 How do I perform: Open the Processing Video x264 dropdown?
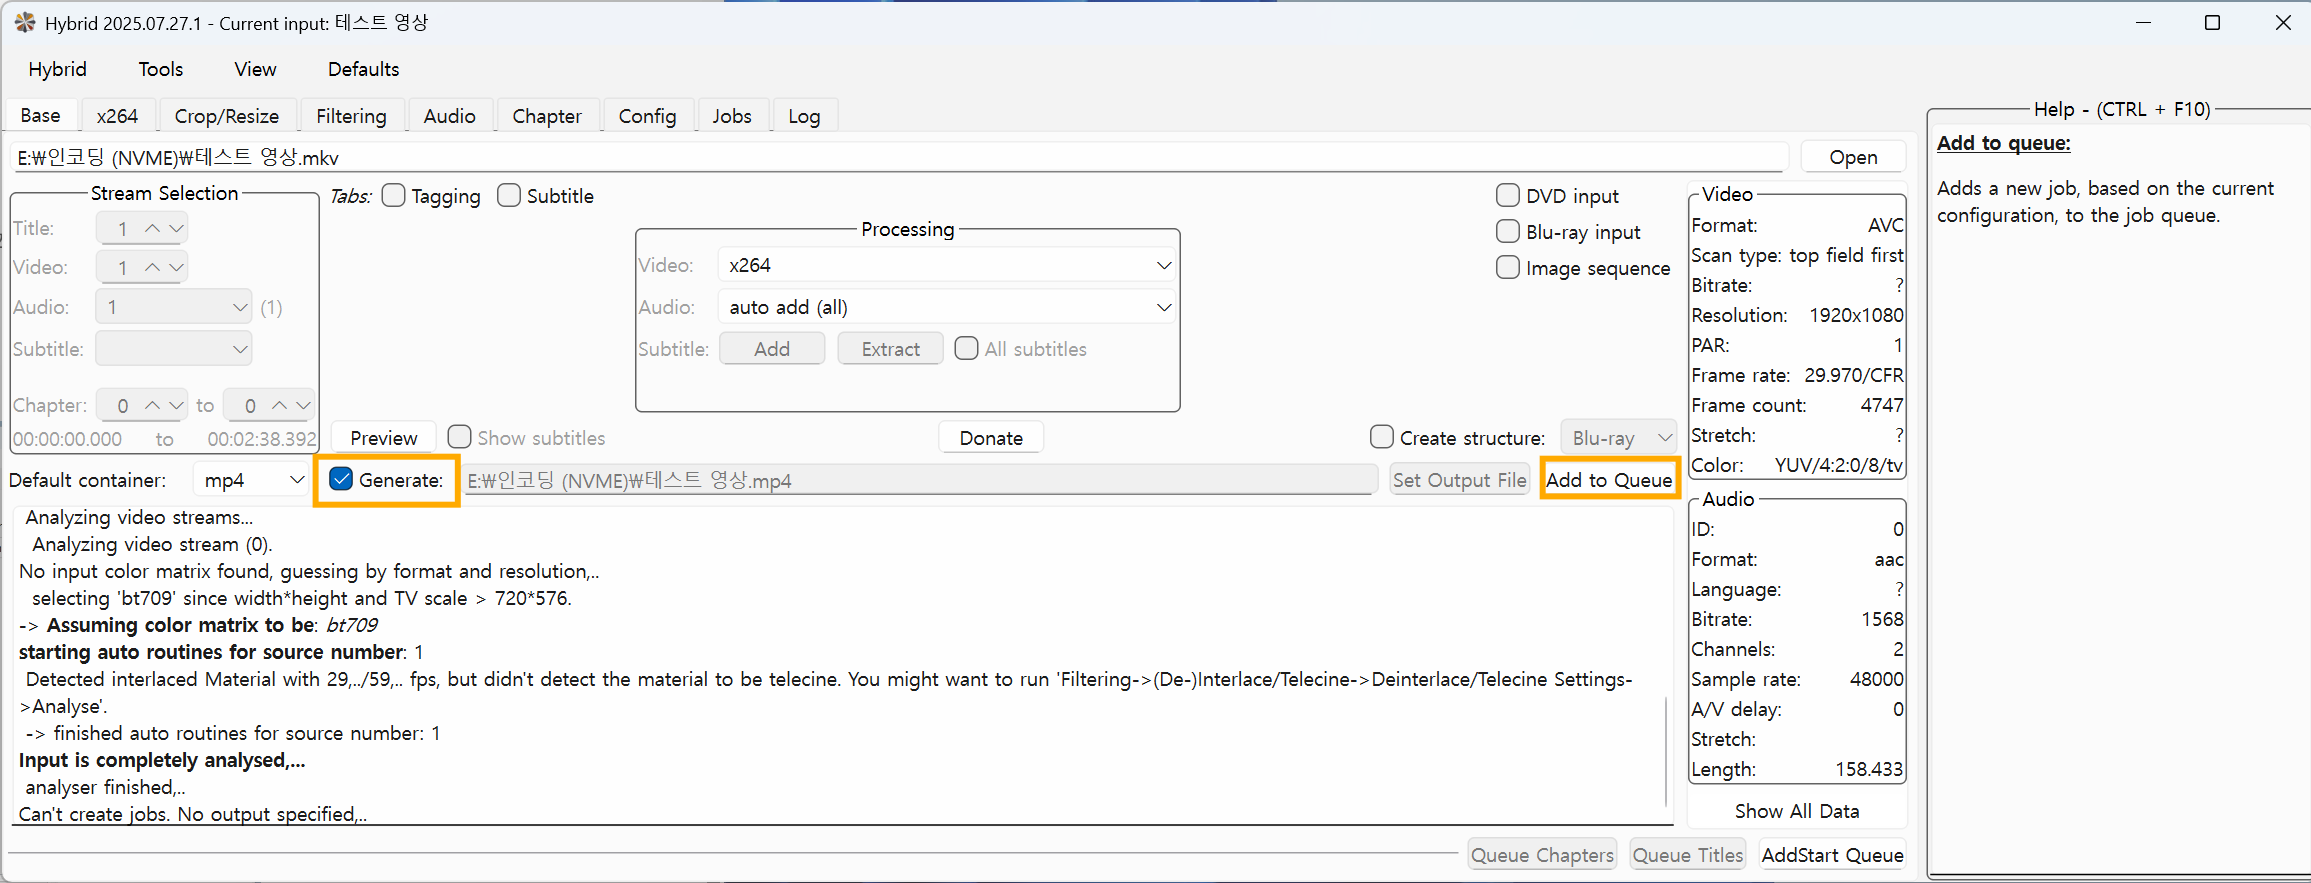click(x=946, y=265)
